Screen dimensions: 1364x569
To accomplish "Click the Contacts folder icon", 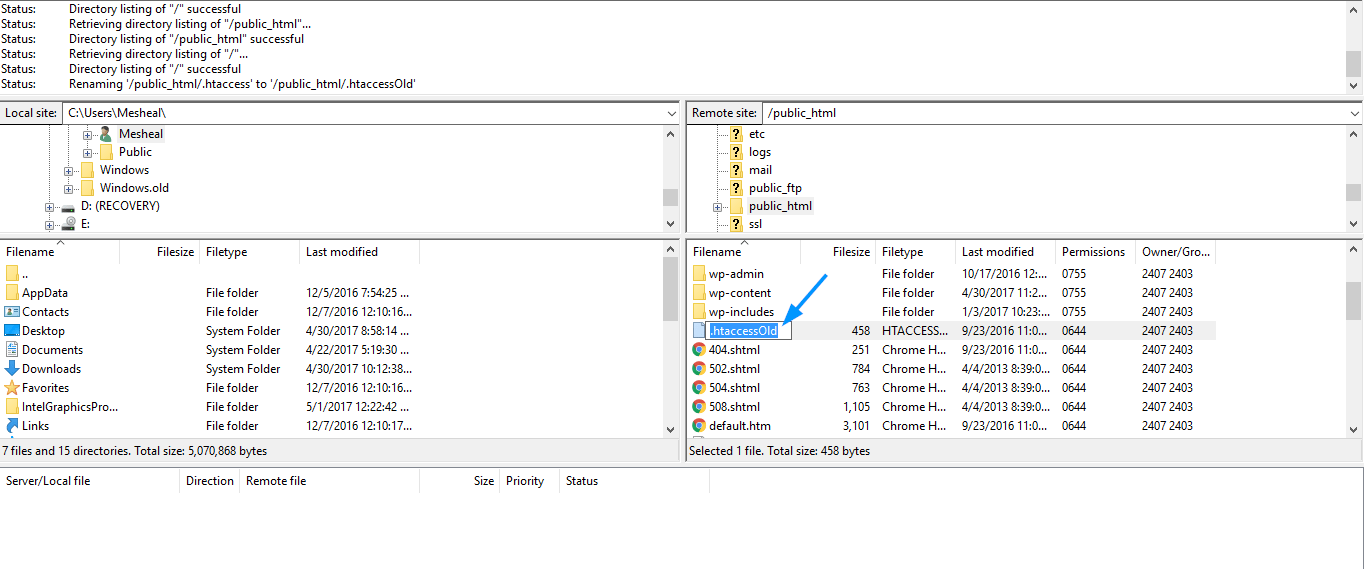I will (12, 312).
